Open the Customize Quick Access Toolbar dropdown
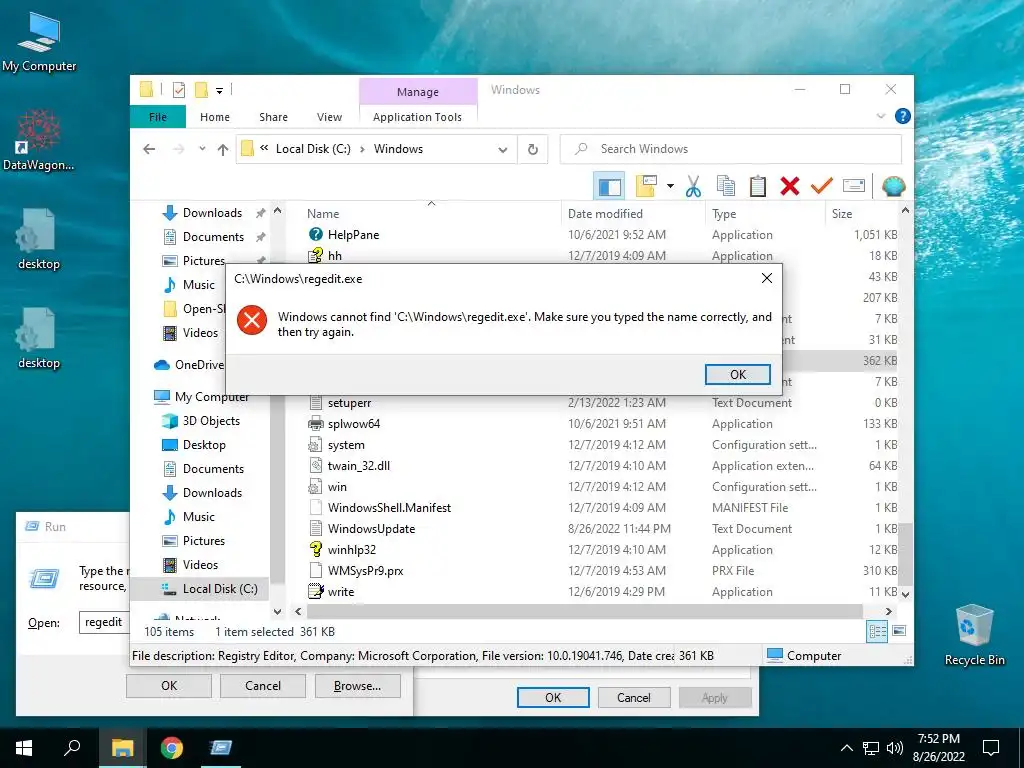Viewport: 1024px width, 768px height. point(219,91)
